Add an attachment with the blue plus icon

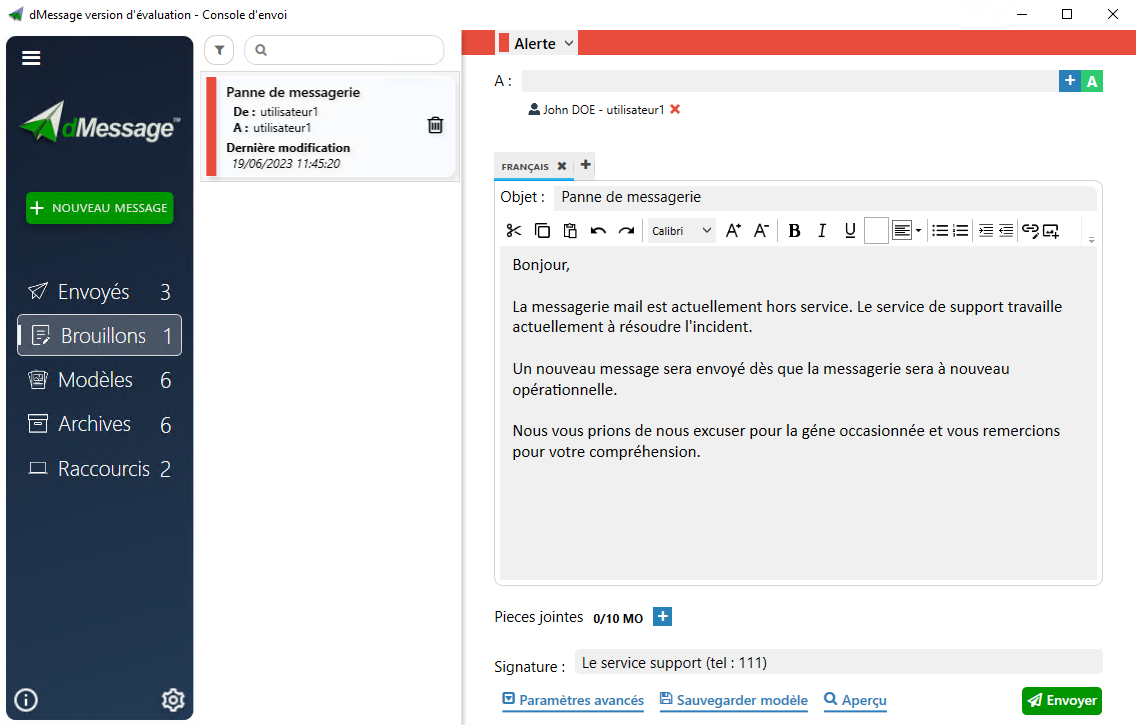[x=662, y=617]
